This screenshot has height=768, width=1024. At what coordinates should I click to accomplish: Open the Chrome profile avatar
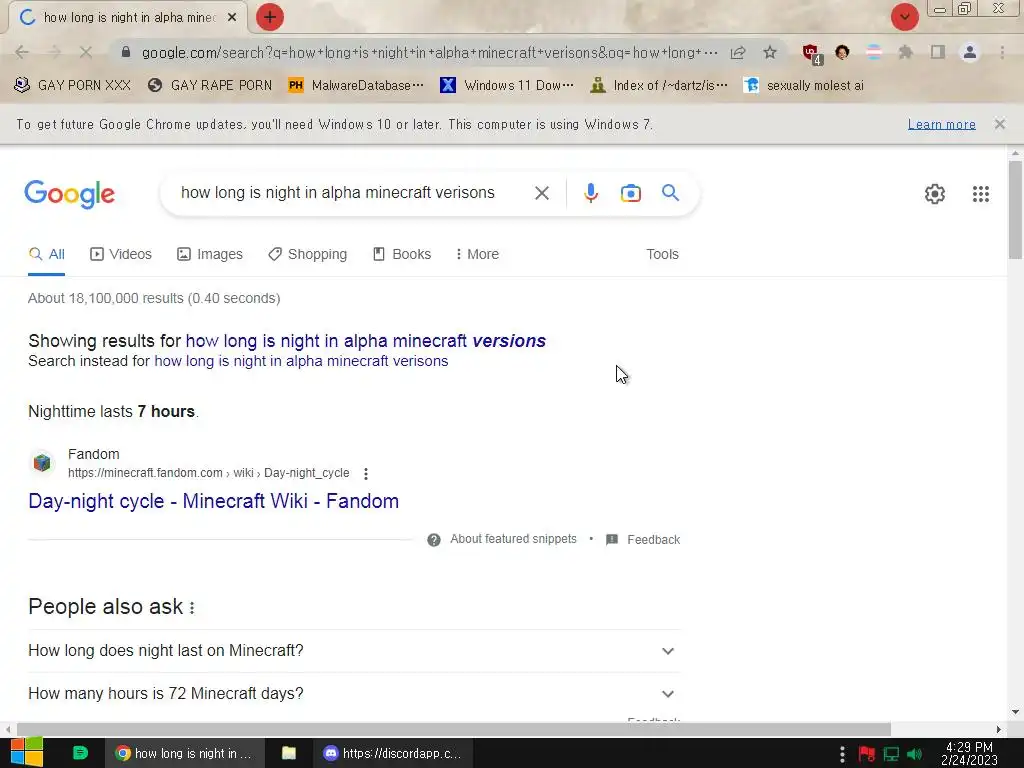(970, 52)
